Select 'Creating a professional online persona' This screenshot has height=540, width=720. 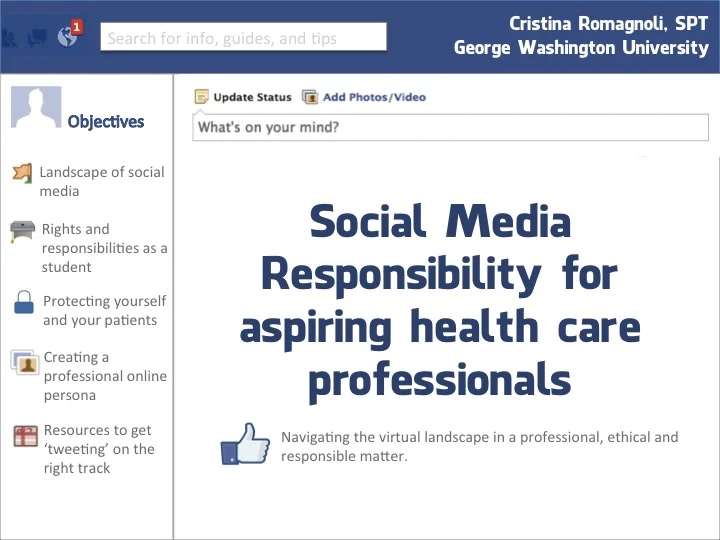click(x=105, y=376)
